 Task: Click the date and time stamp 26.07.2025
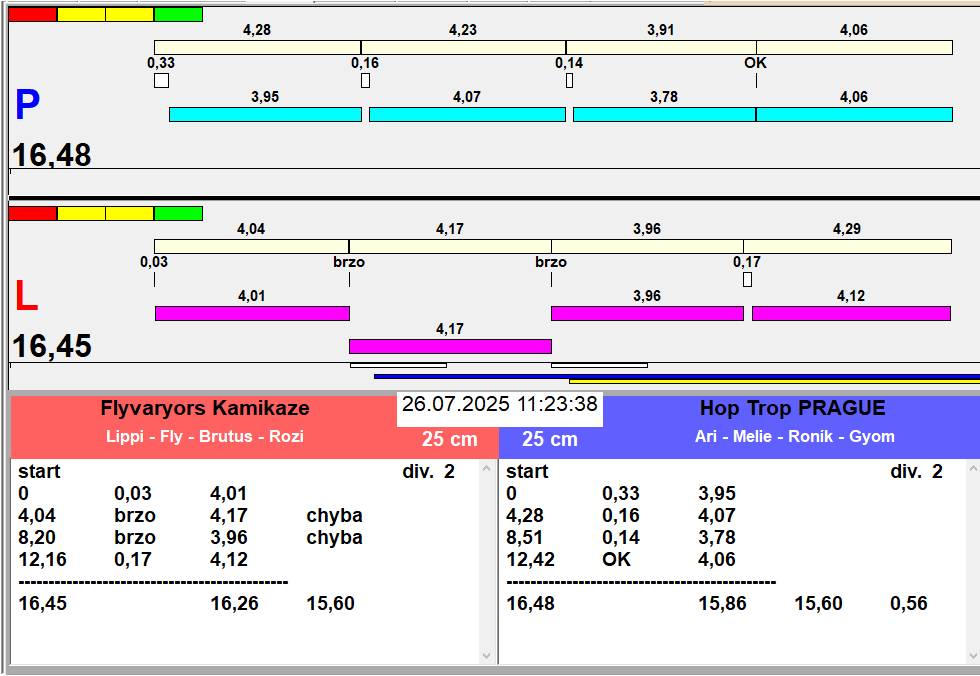(x=500, y=405)
